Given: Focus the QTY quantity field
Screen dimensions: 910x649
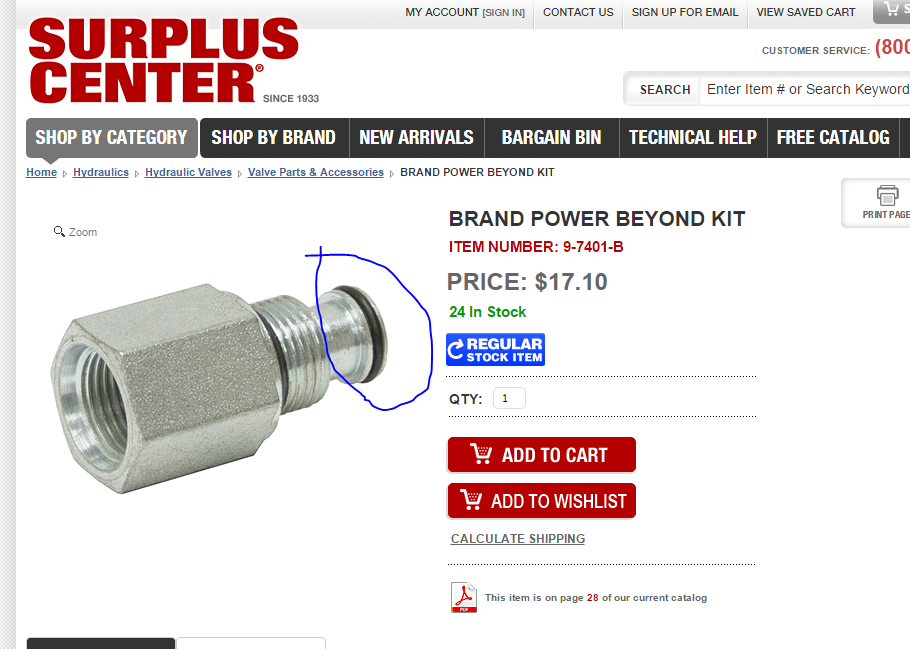Looking at the screenshot, I should tap(509, 398).
